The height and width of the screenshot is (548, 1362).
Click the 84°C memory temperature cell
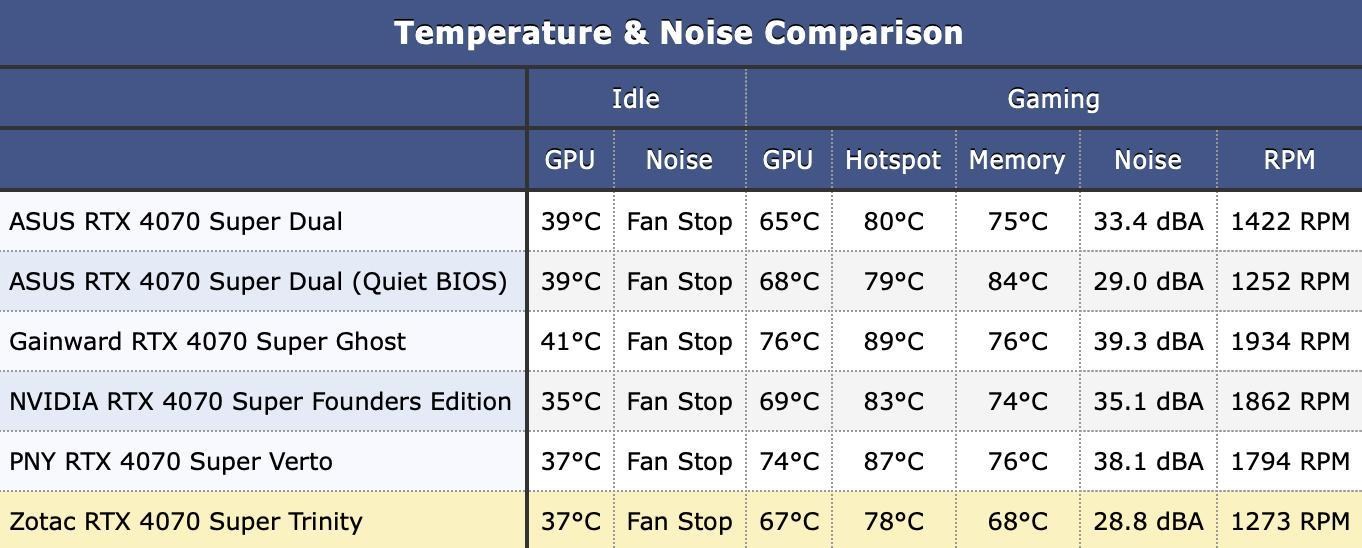click(1017, 281)
